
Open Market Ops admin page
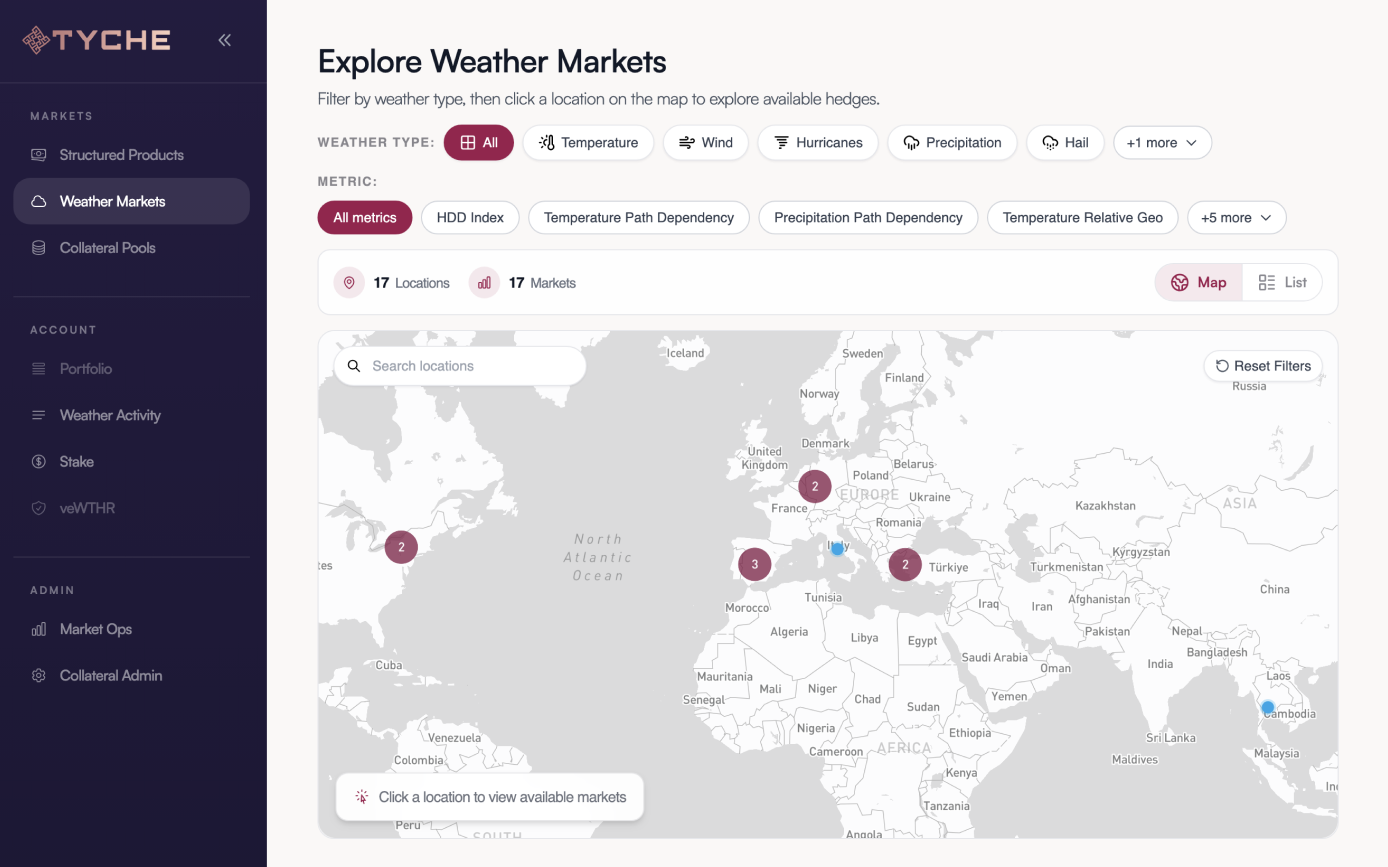pos(95,629)
